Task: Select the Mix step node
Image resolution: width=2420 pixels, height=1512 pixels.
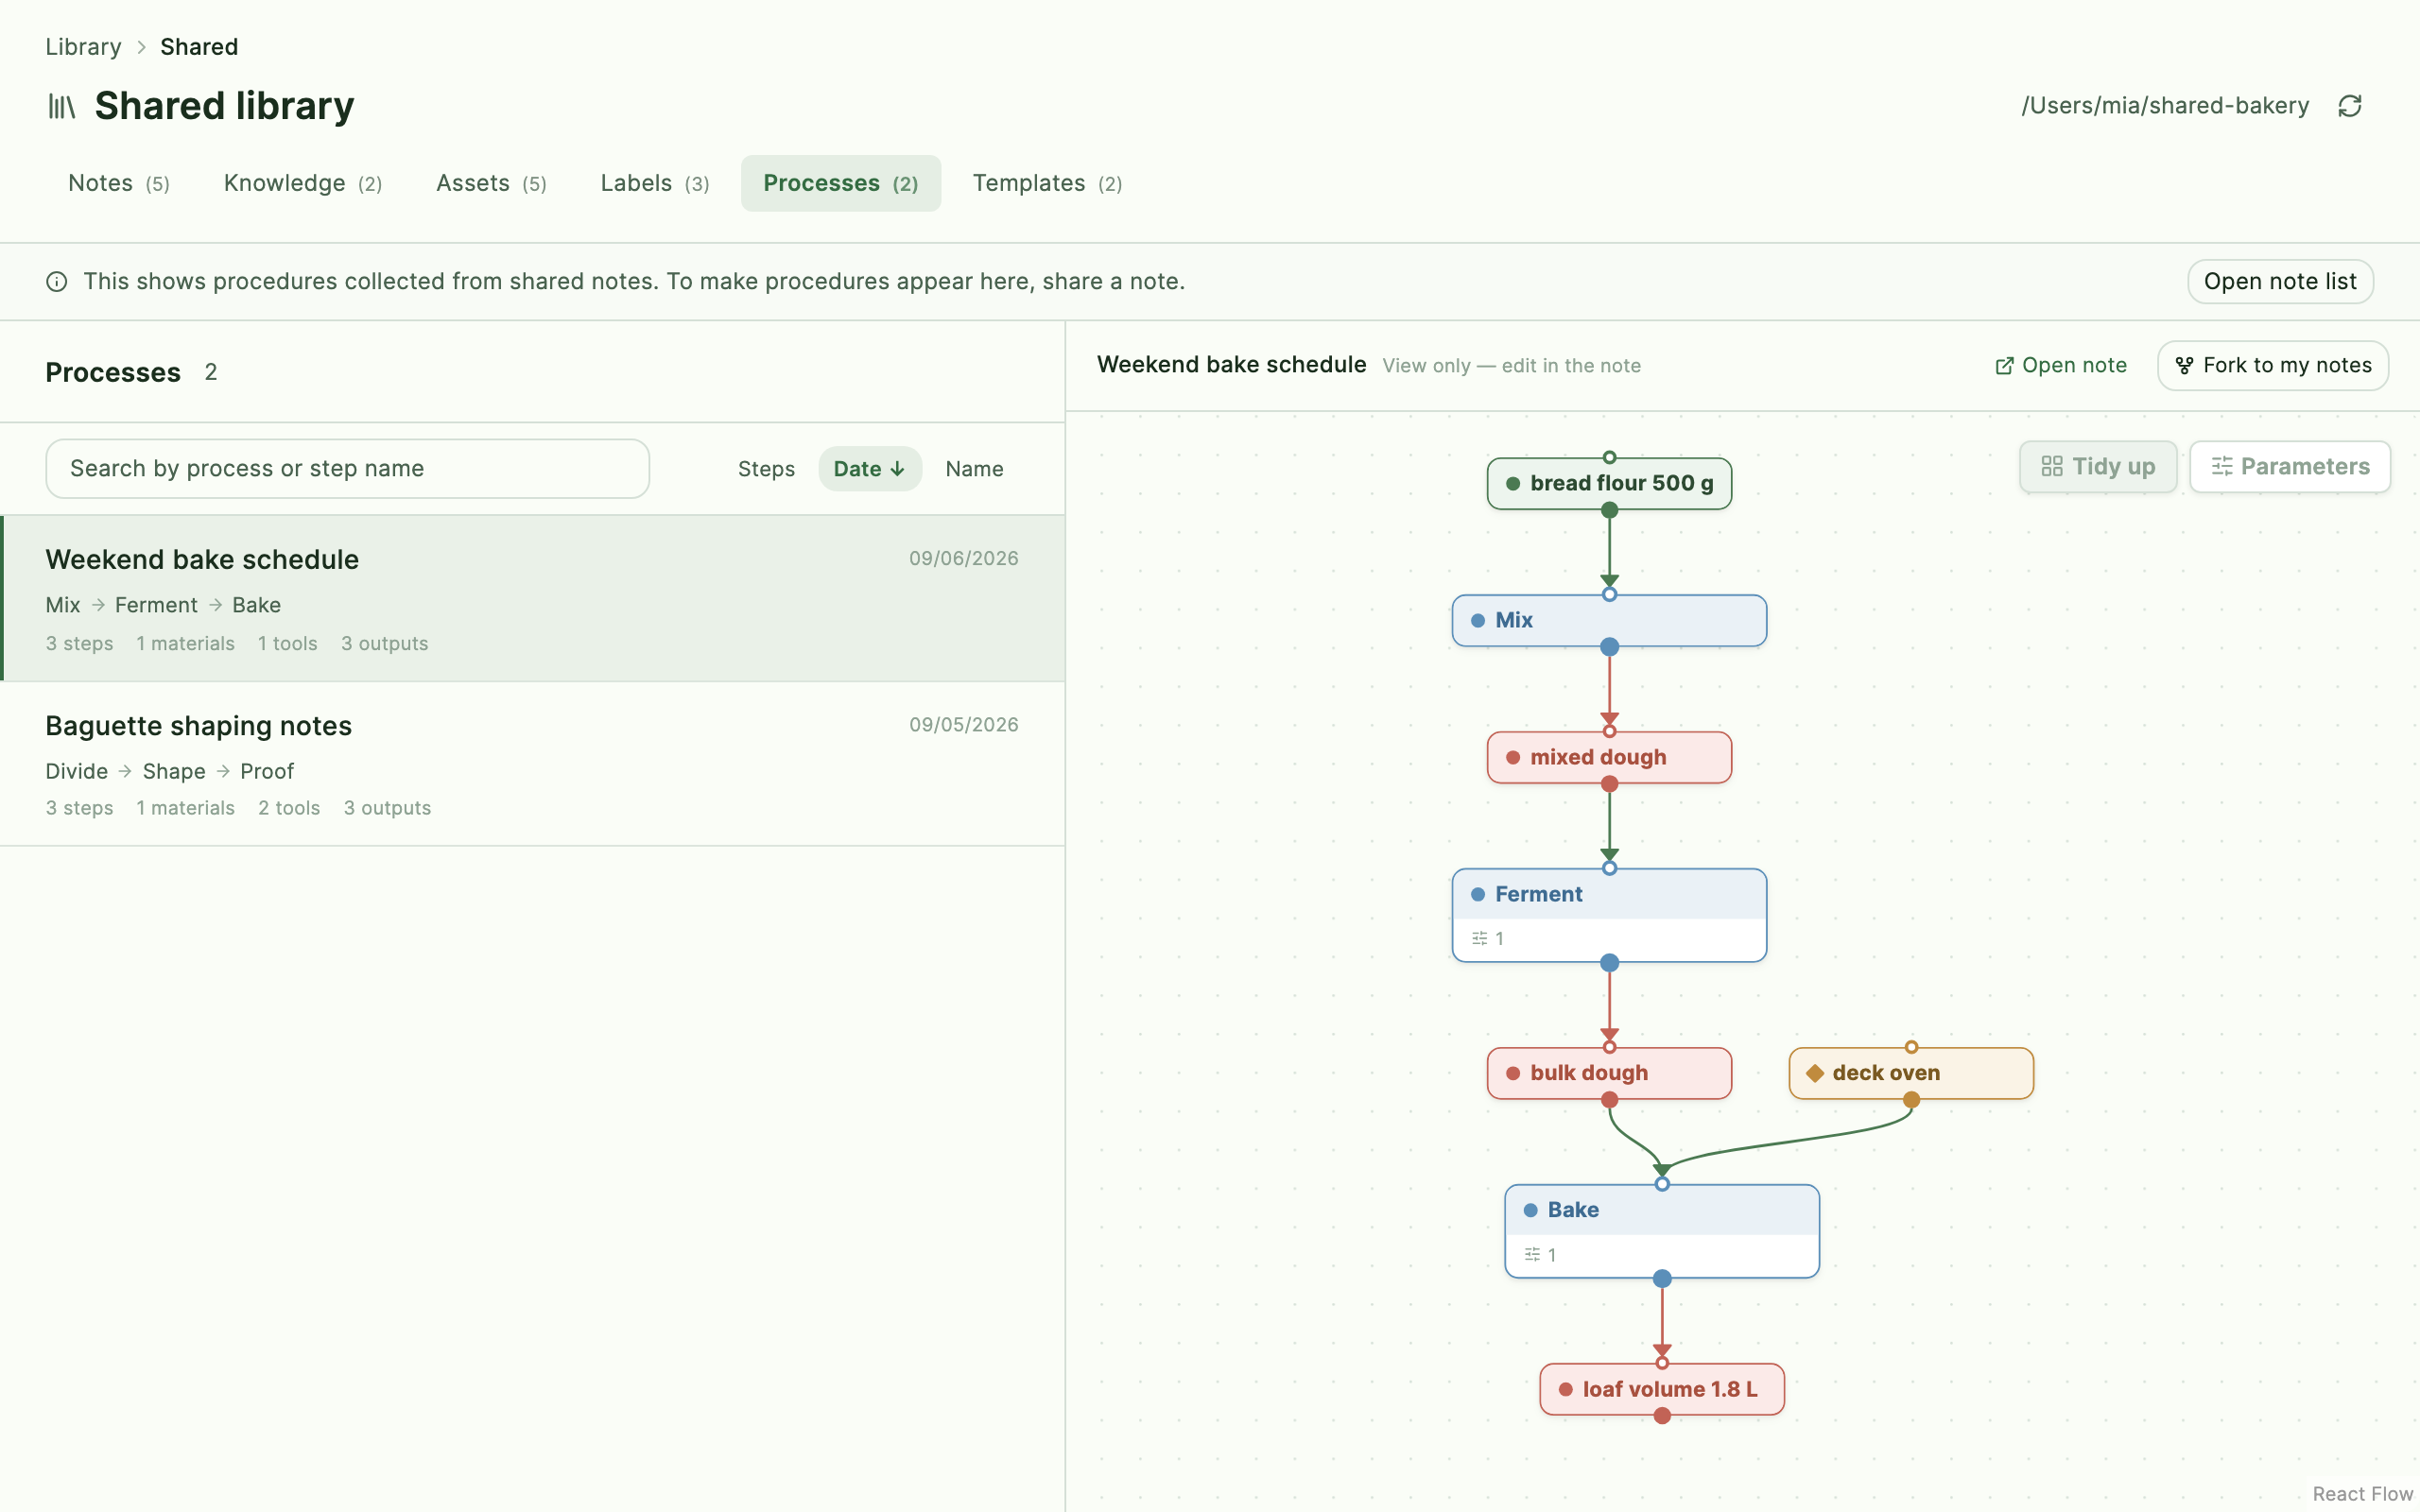Action: pos(1609,621)
